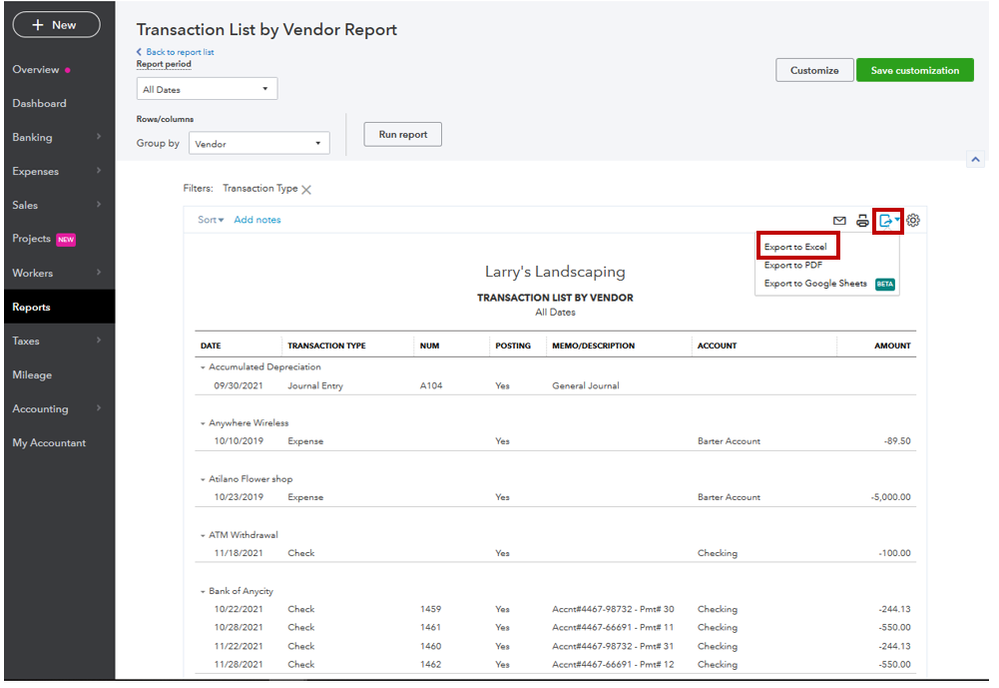The width and height of the screenshot is (999, 688).
Task: Open the export icon dropdown
Action: [888, 221]
